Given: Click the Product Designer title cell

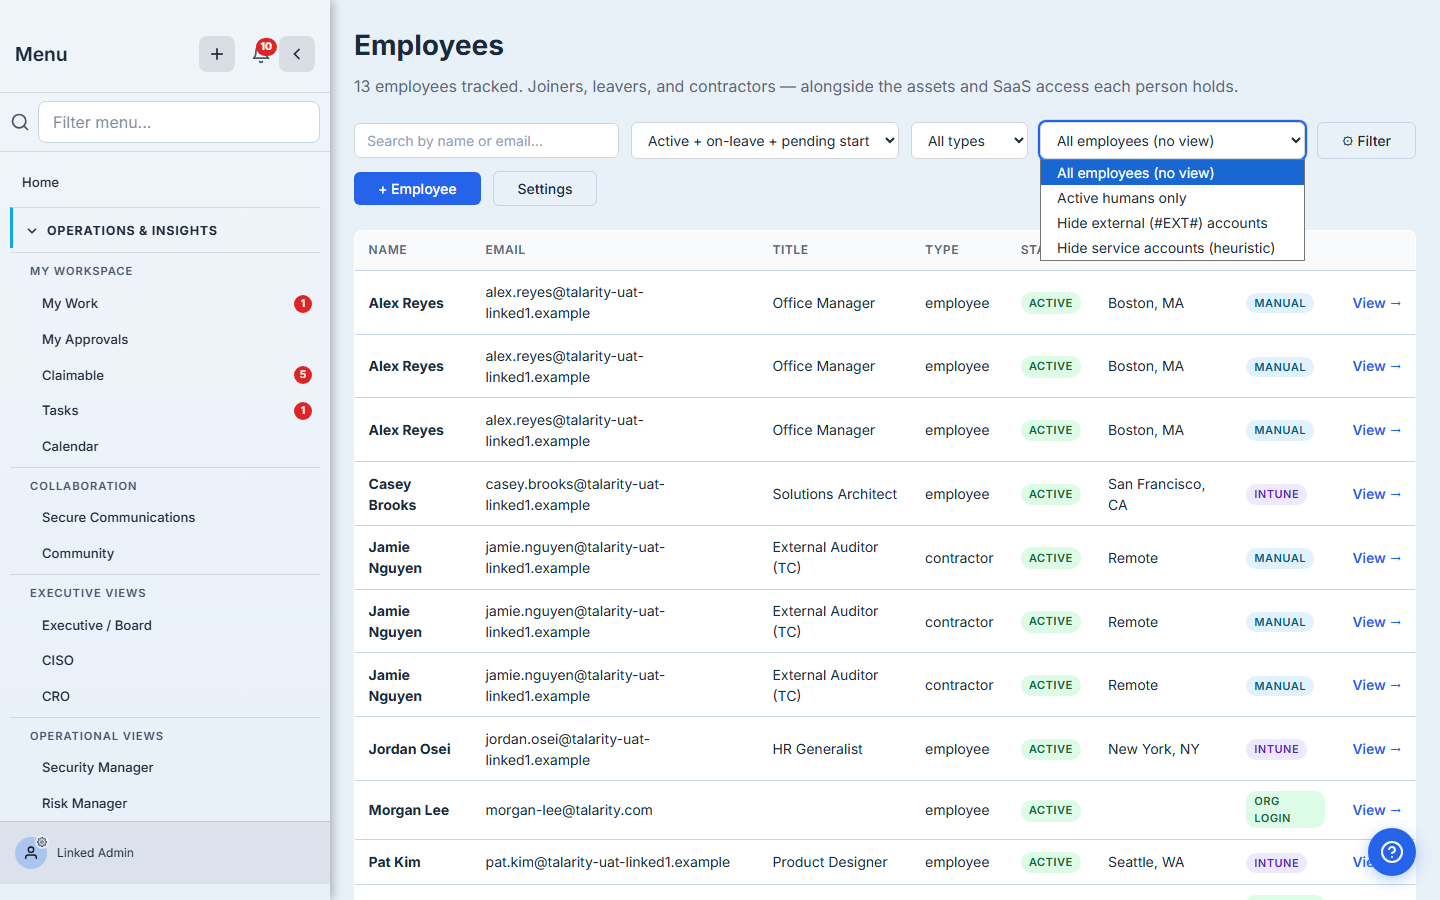Looking at the screenshot, I should pos(829,862).
